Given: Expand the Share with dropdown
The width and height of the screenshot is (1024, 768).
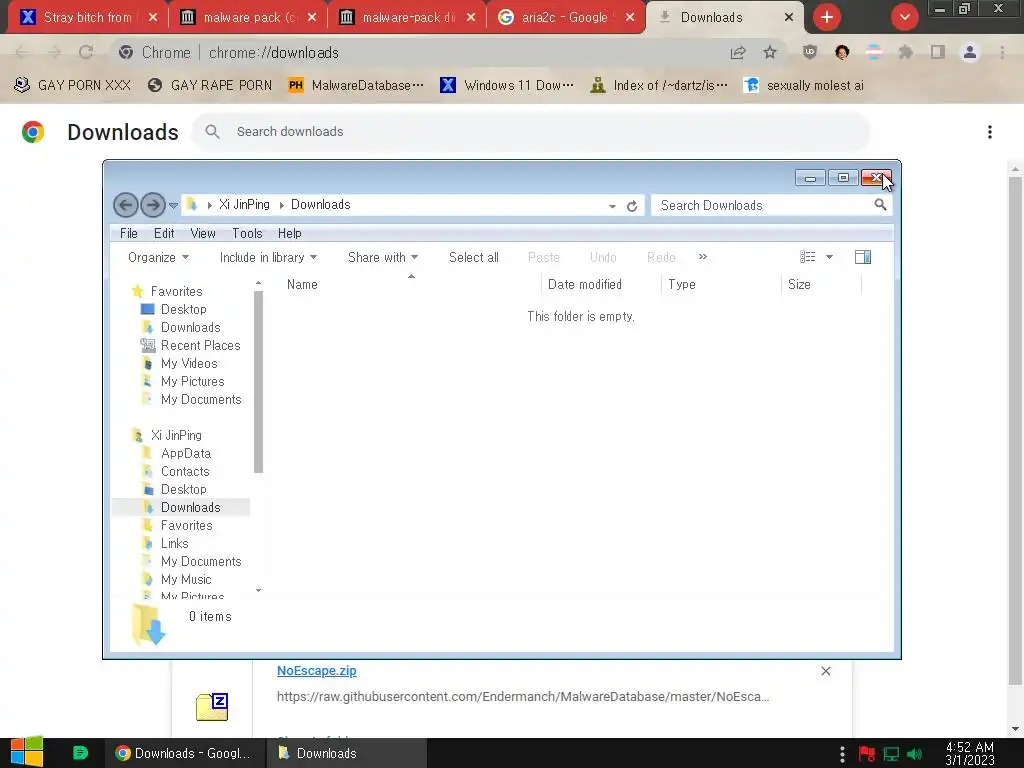Looking at the screenshot, I should pyautogui.click(x=383, y=257).
